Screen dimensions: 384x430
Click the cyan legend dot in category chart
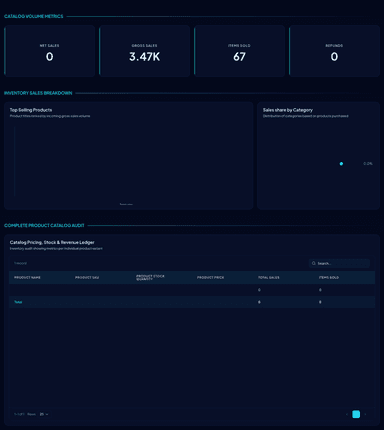pos(341,164)
